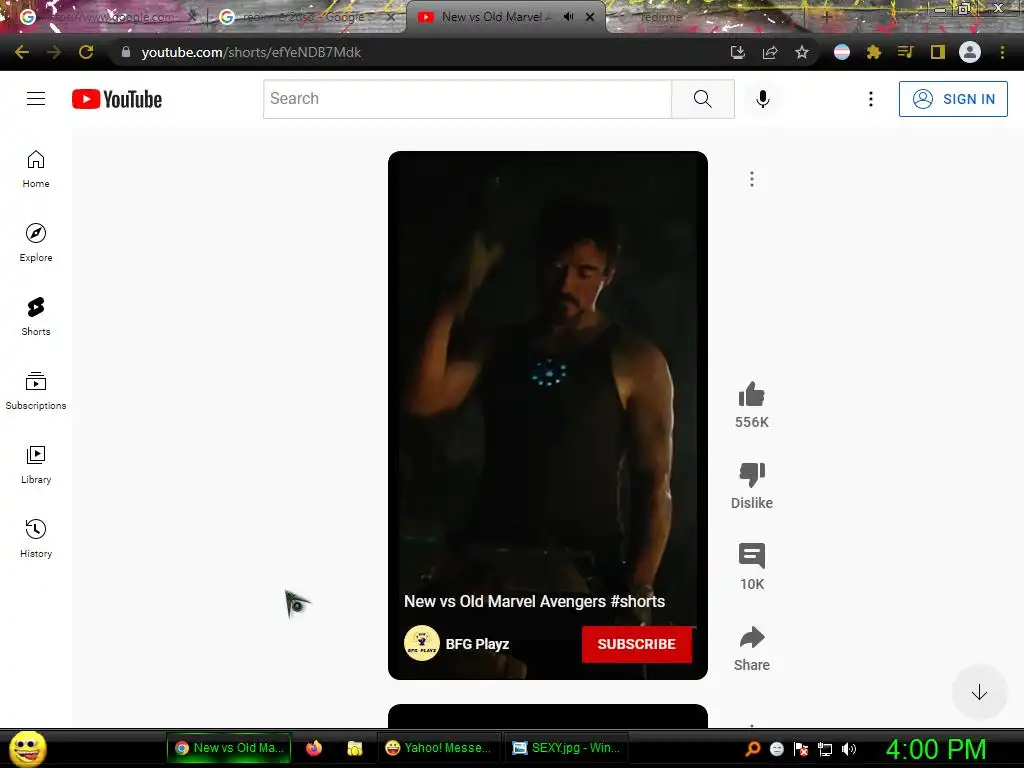Switch to Yahoo! Messenger taskbar item
The image size is (1024, 768).
[439, 748]
